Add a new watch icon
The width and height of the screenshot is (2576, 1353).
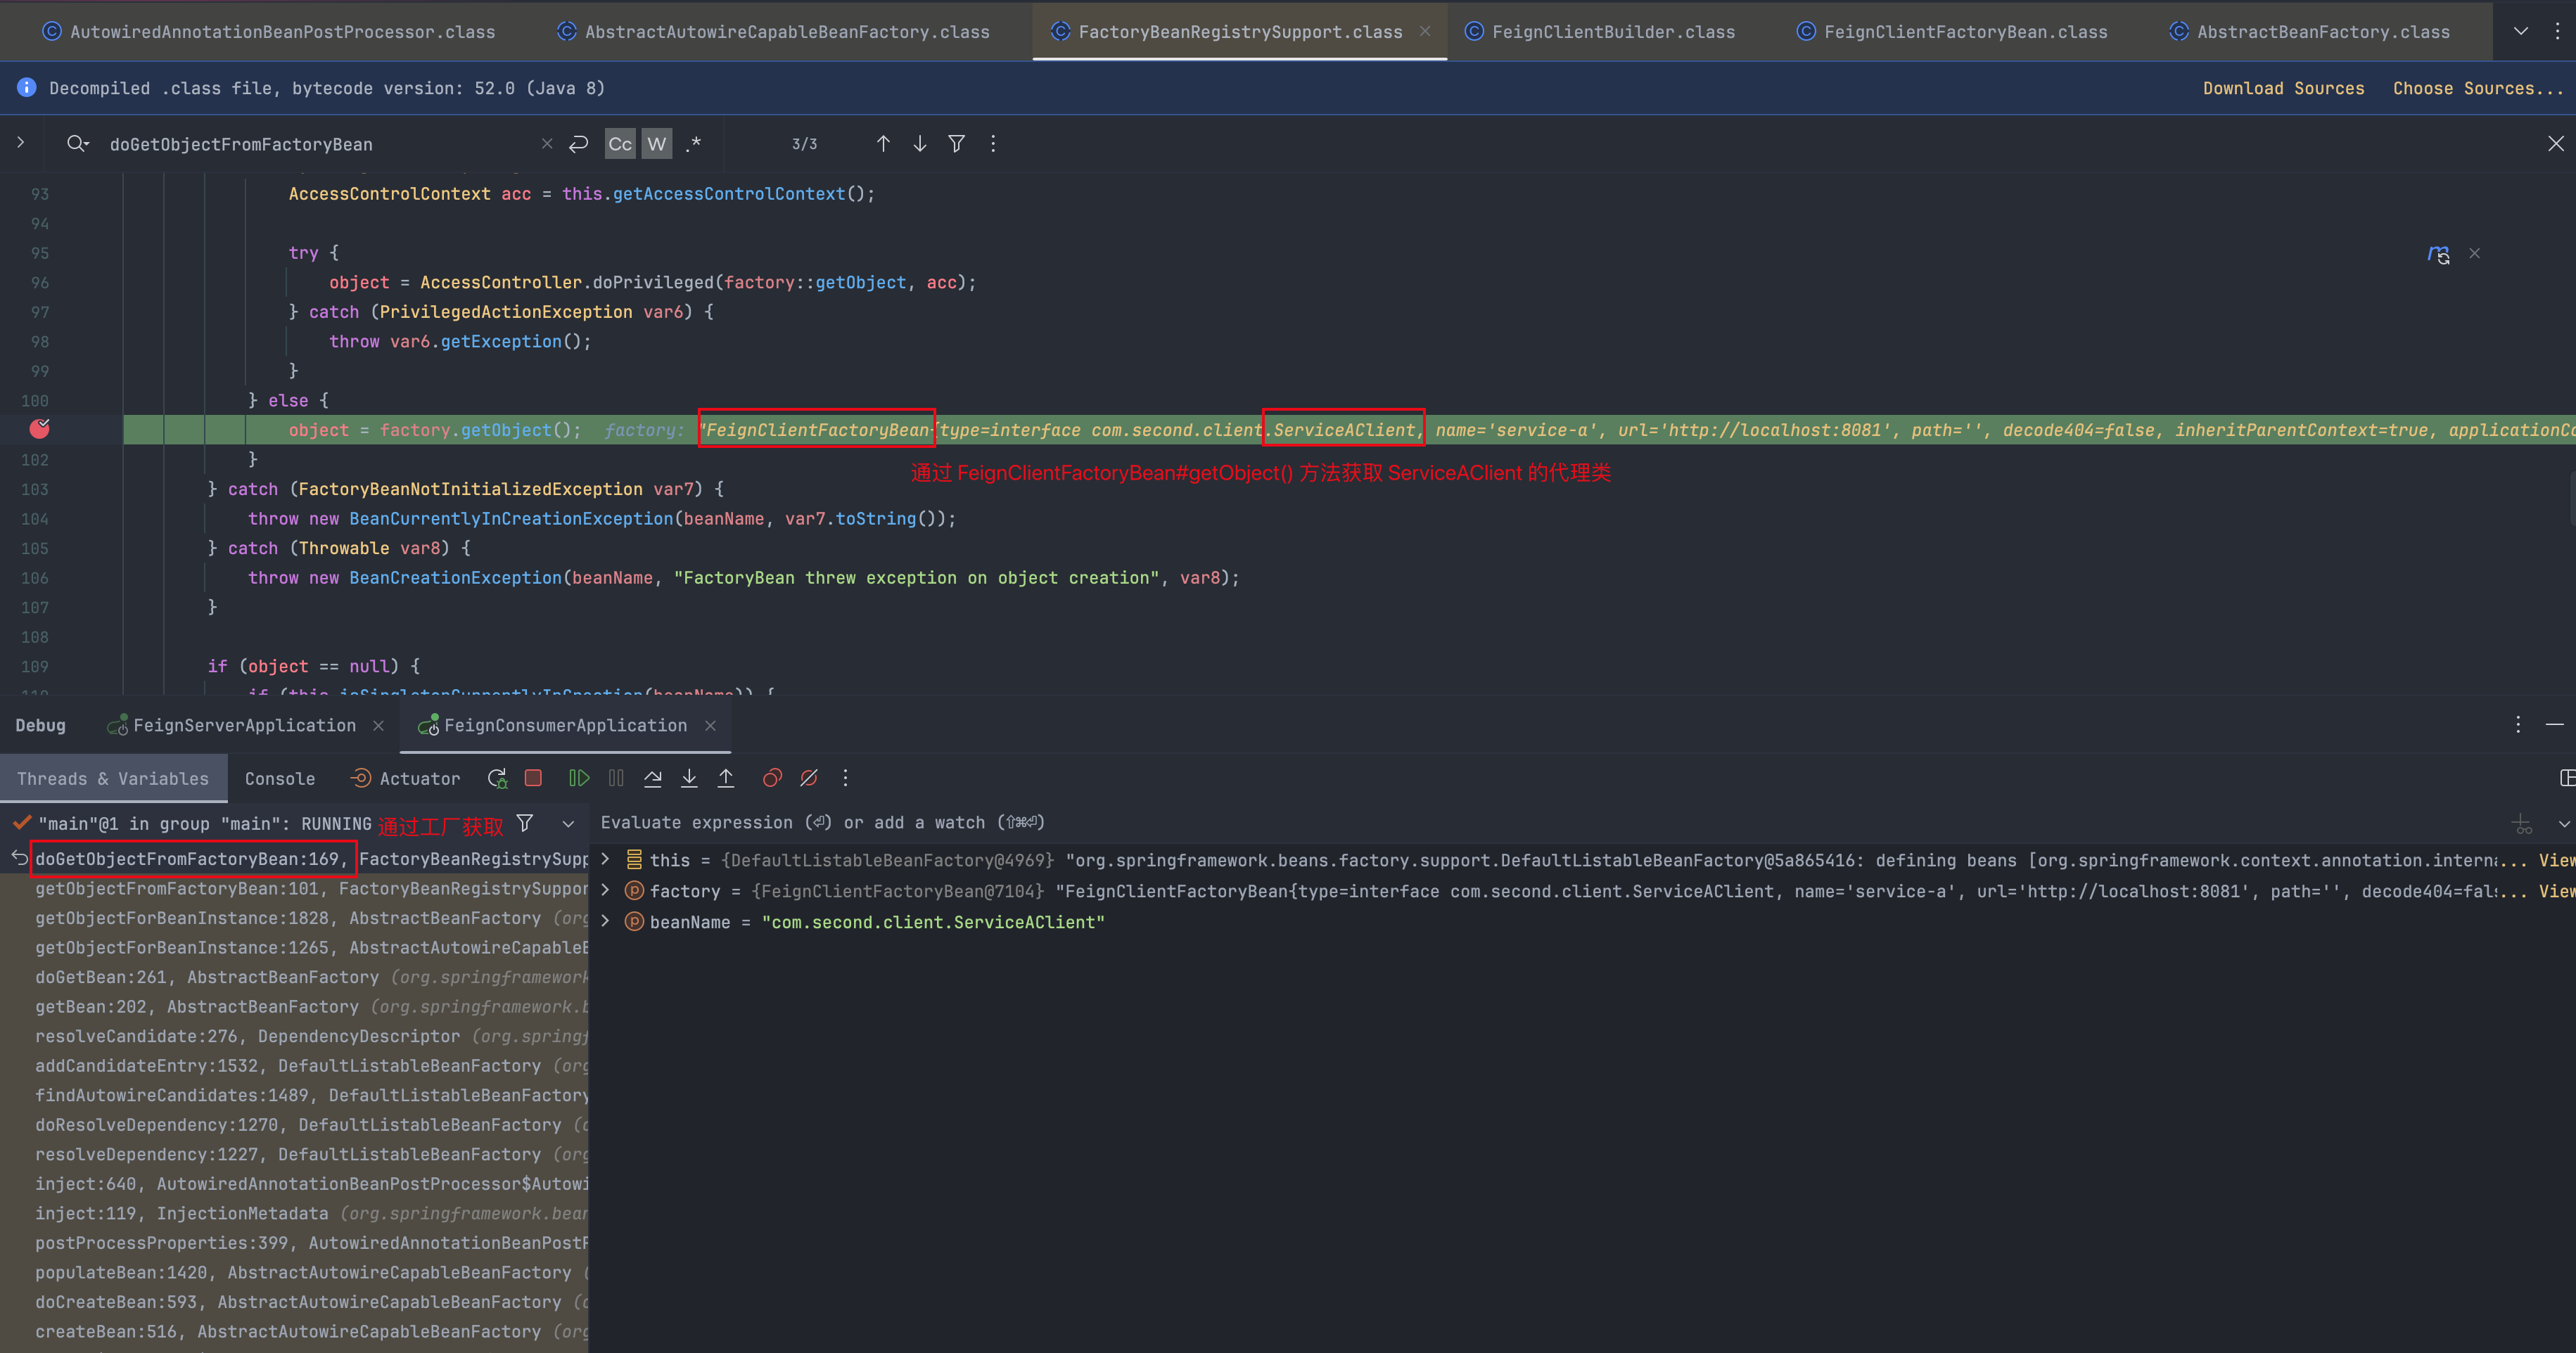point(2522,824)
